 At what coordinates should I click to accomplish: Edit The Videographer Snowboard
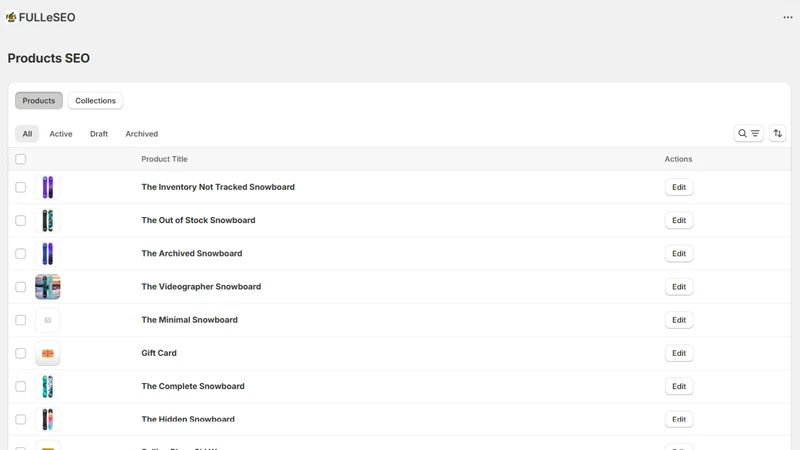coord(679,287)
